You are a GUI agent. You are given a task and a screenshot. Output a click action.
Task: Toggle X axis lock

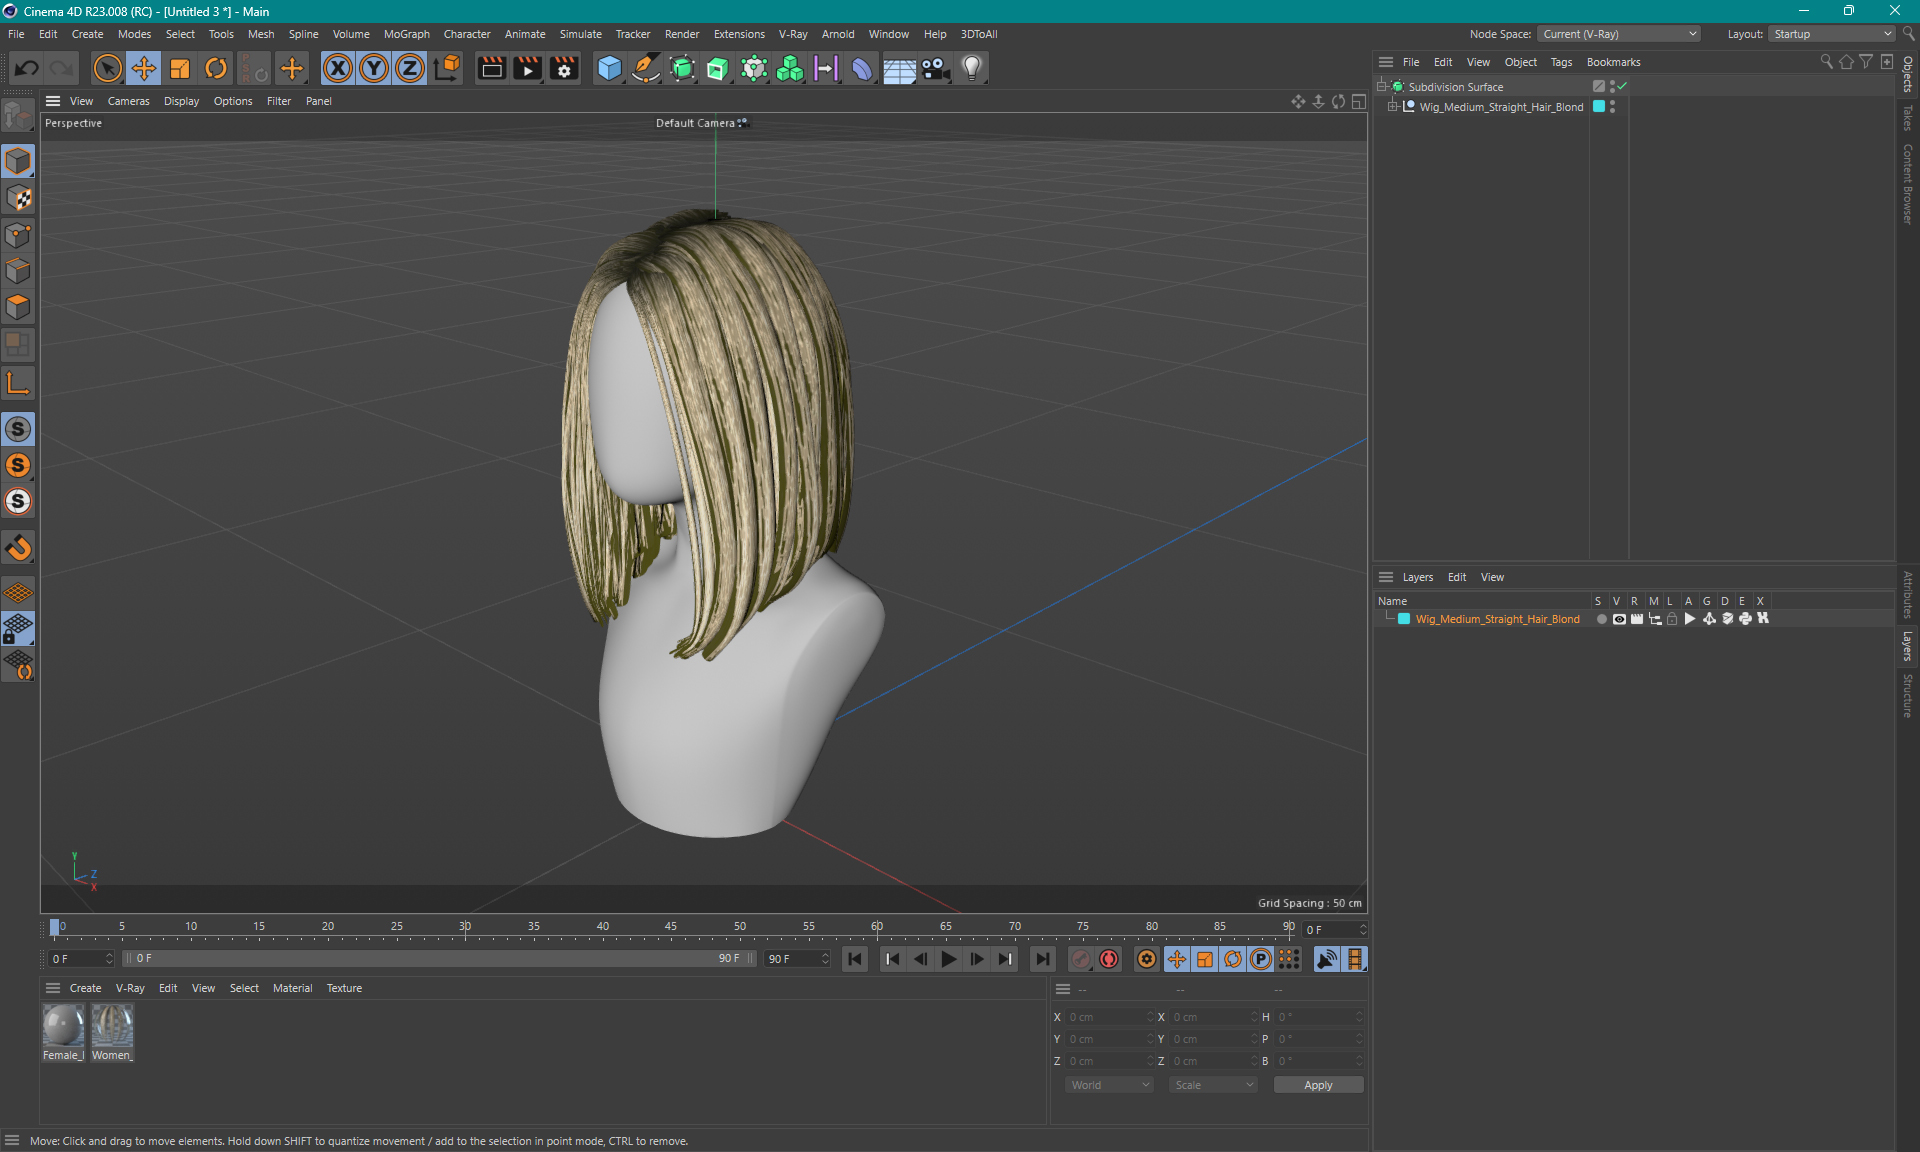[x=338, y=68]
